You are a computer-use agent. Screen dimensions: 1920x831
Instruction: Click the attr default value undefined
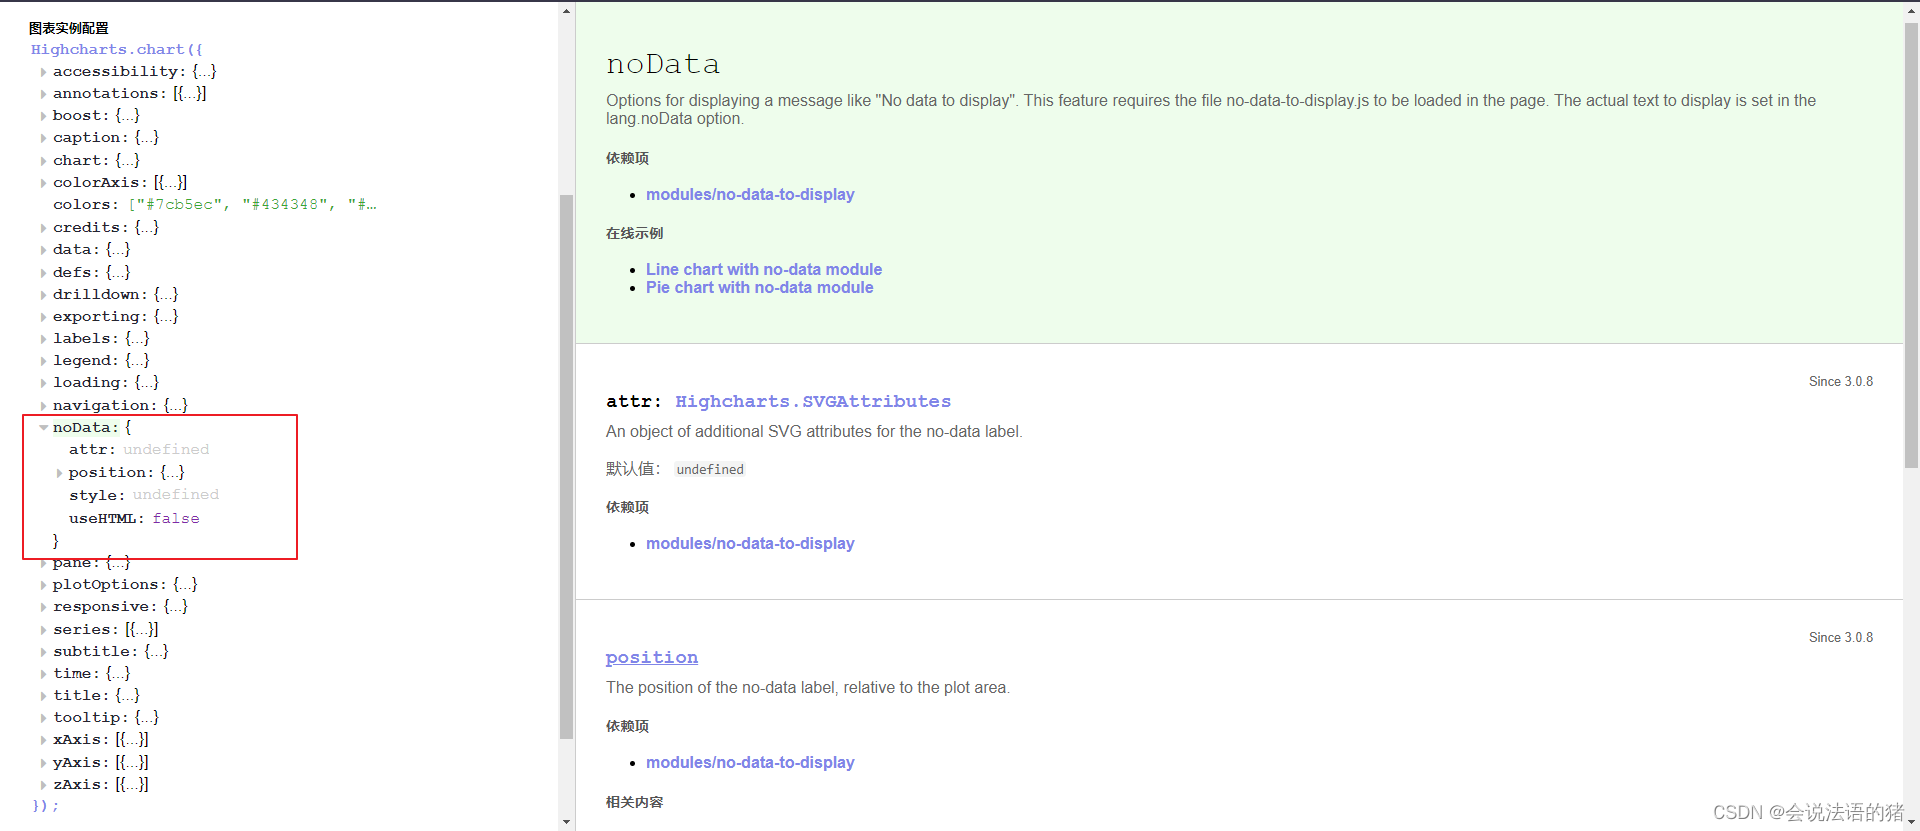pyautogui.click(x=710, y=469)
